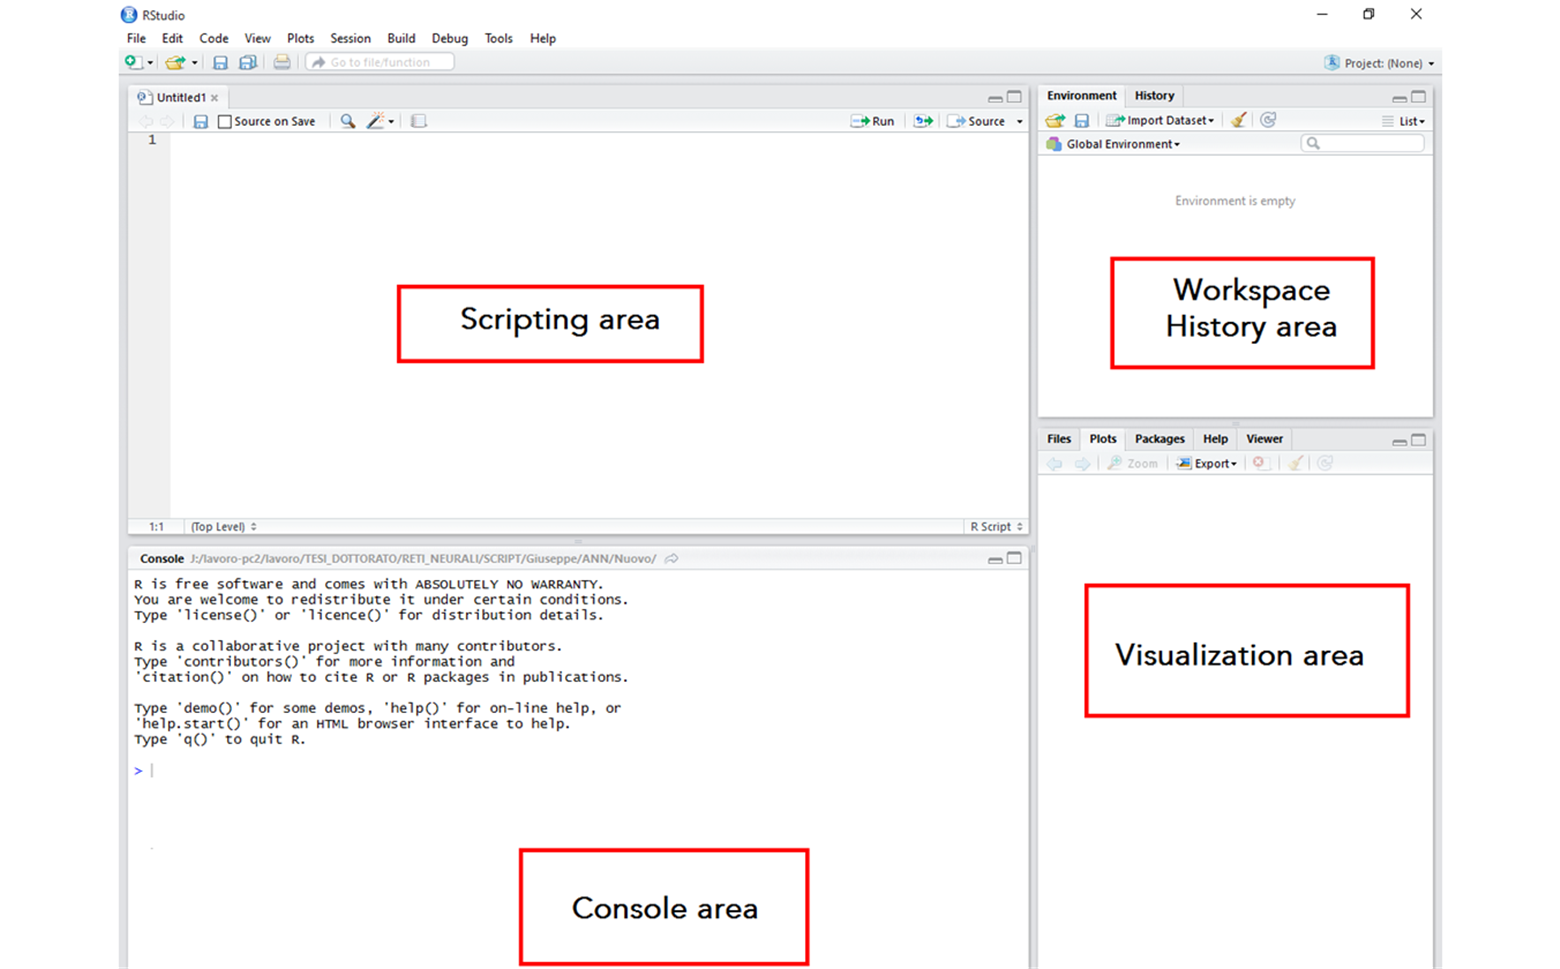The width and height of the screenshot is (1560, 969).
Task: Click the next plot arrow
Action: [x=1082, y=463]
